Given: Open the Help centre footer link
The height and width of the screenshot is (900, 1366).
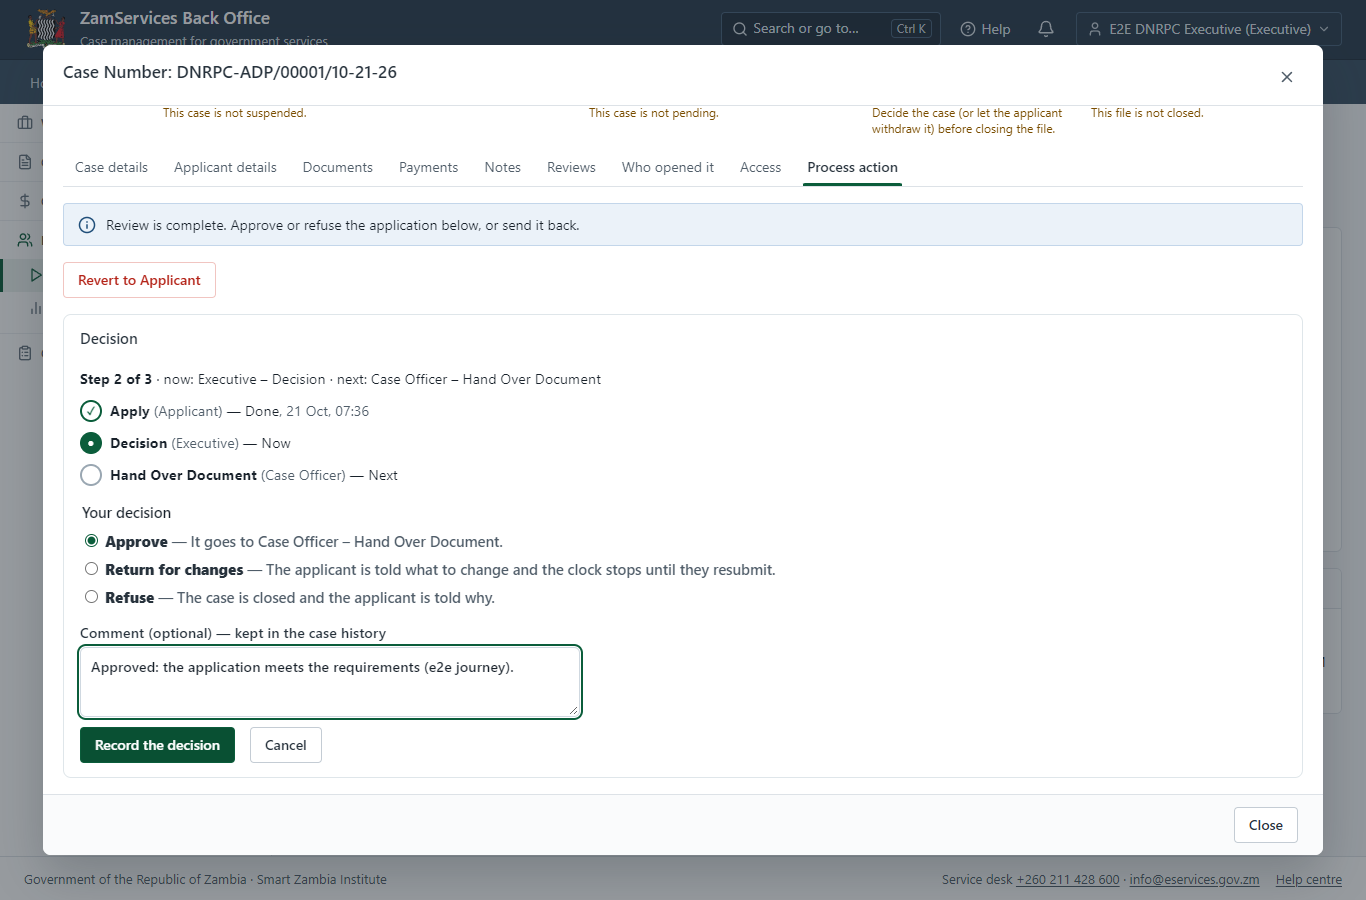Looking at the screenshot, I should click(x=1309, y=880).
